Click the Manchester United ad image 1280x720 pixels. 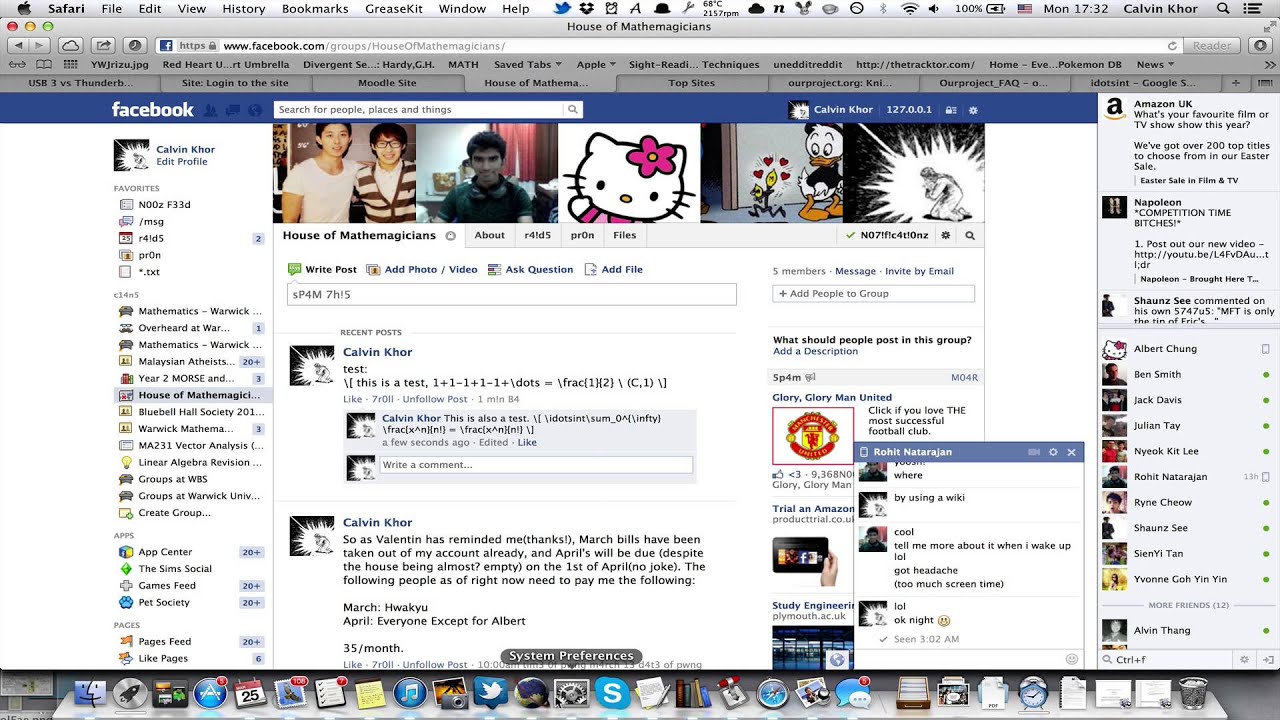pyautogui.click(x=813, y=436)
